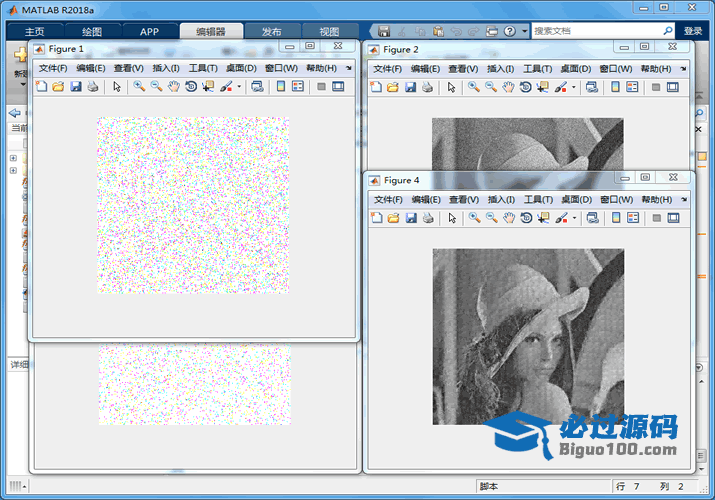Open MATLAB help question mark icon
Screen dimensions: 715x500
510,31
